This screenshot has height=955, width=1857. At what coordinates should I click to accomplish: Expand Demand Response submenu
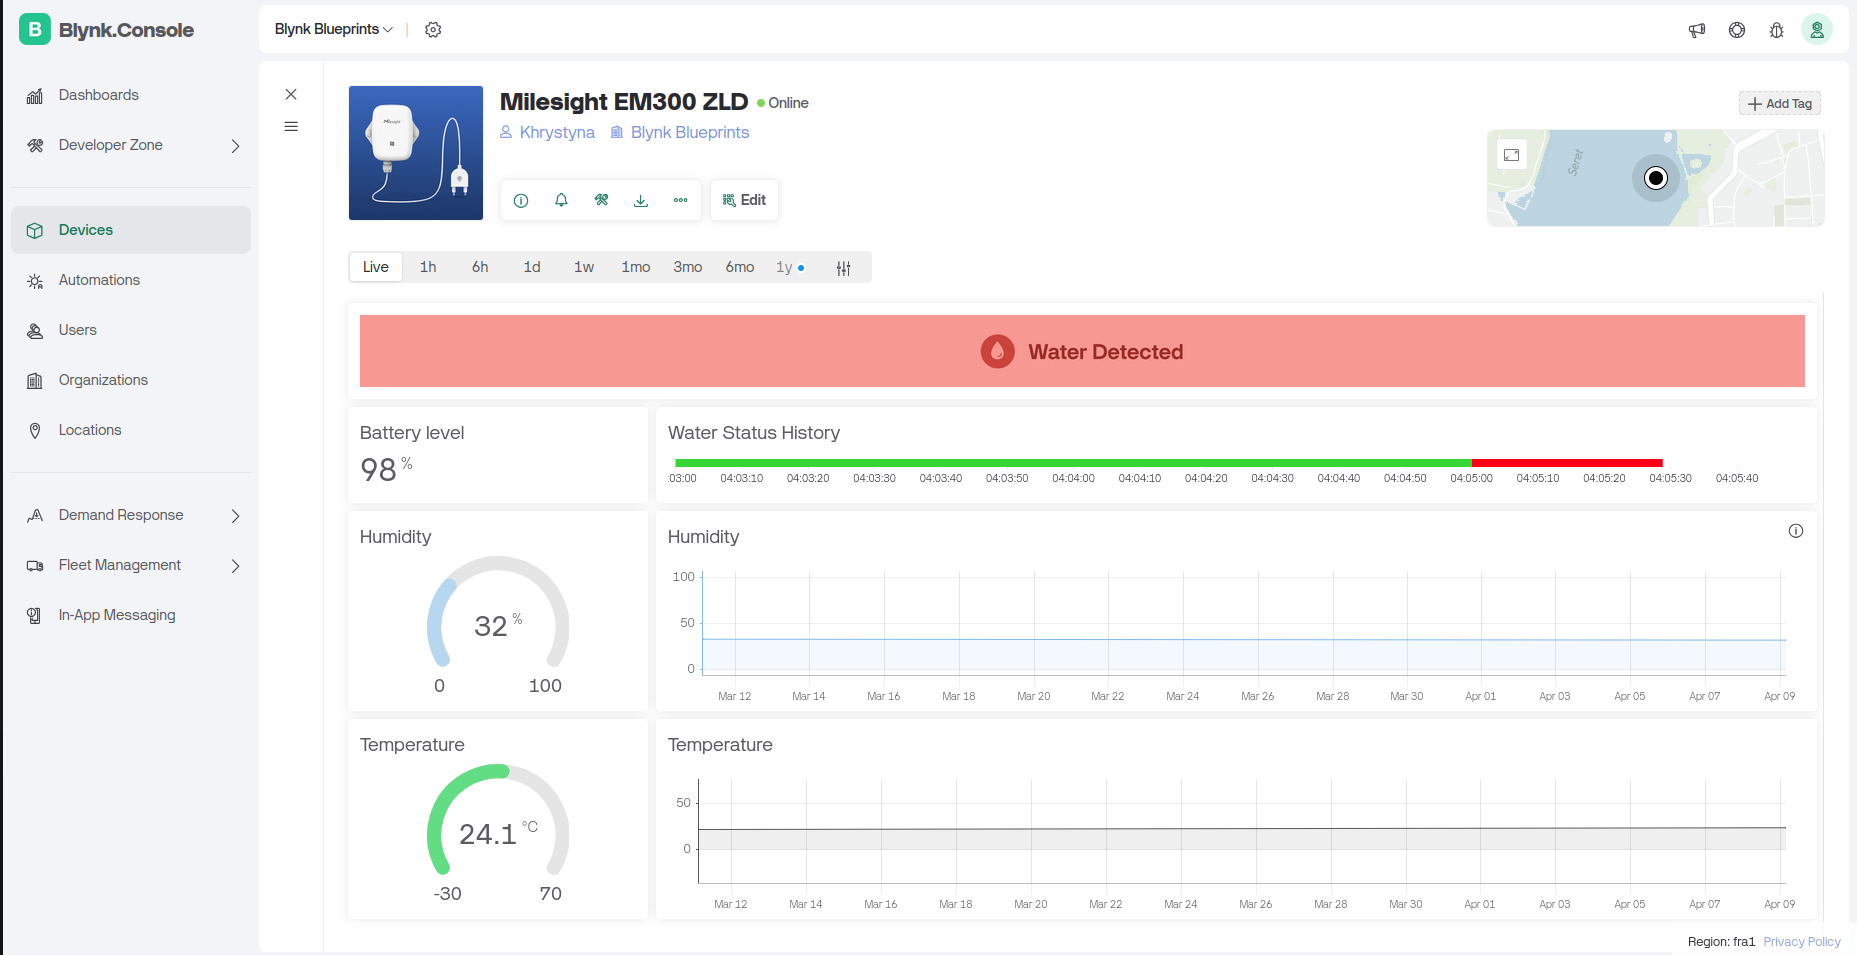coord(236,516)
